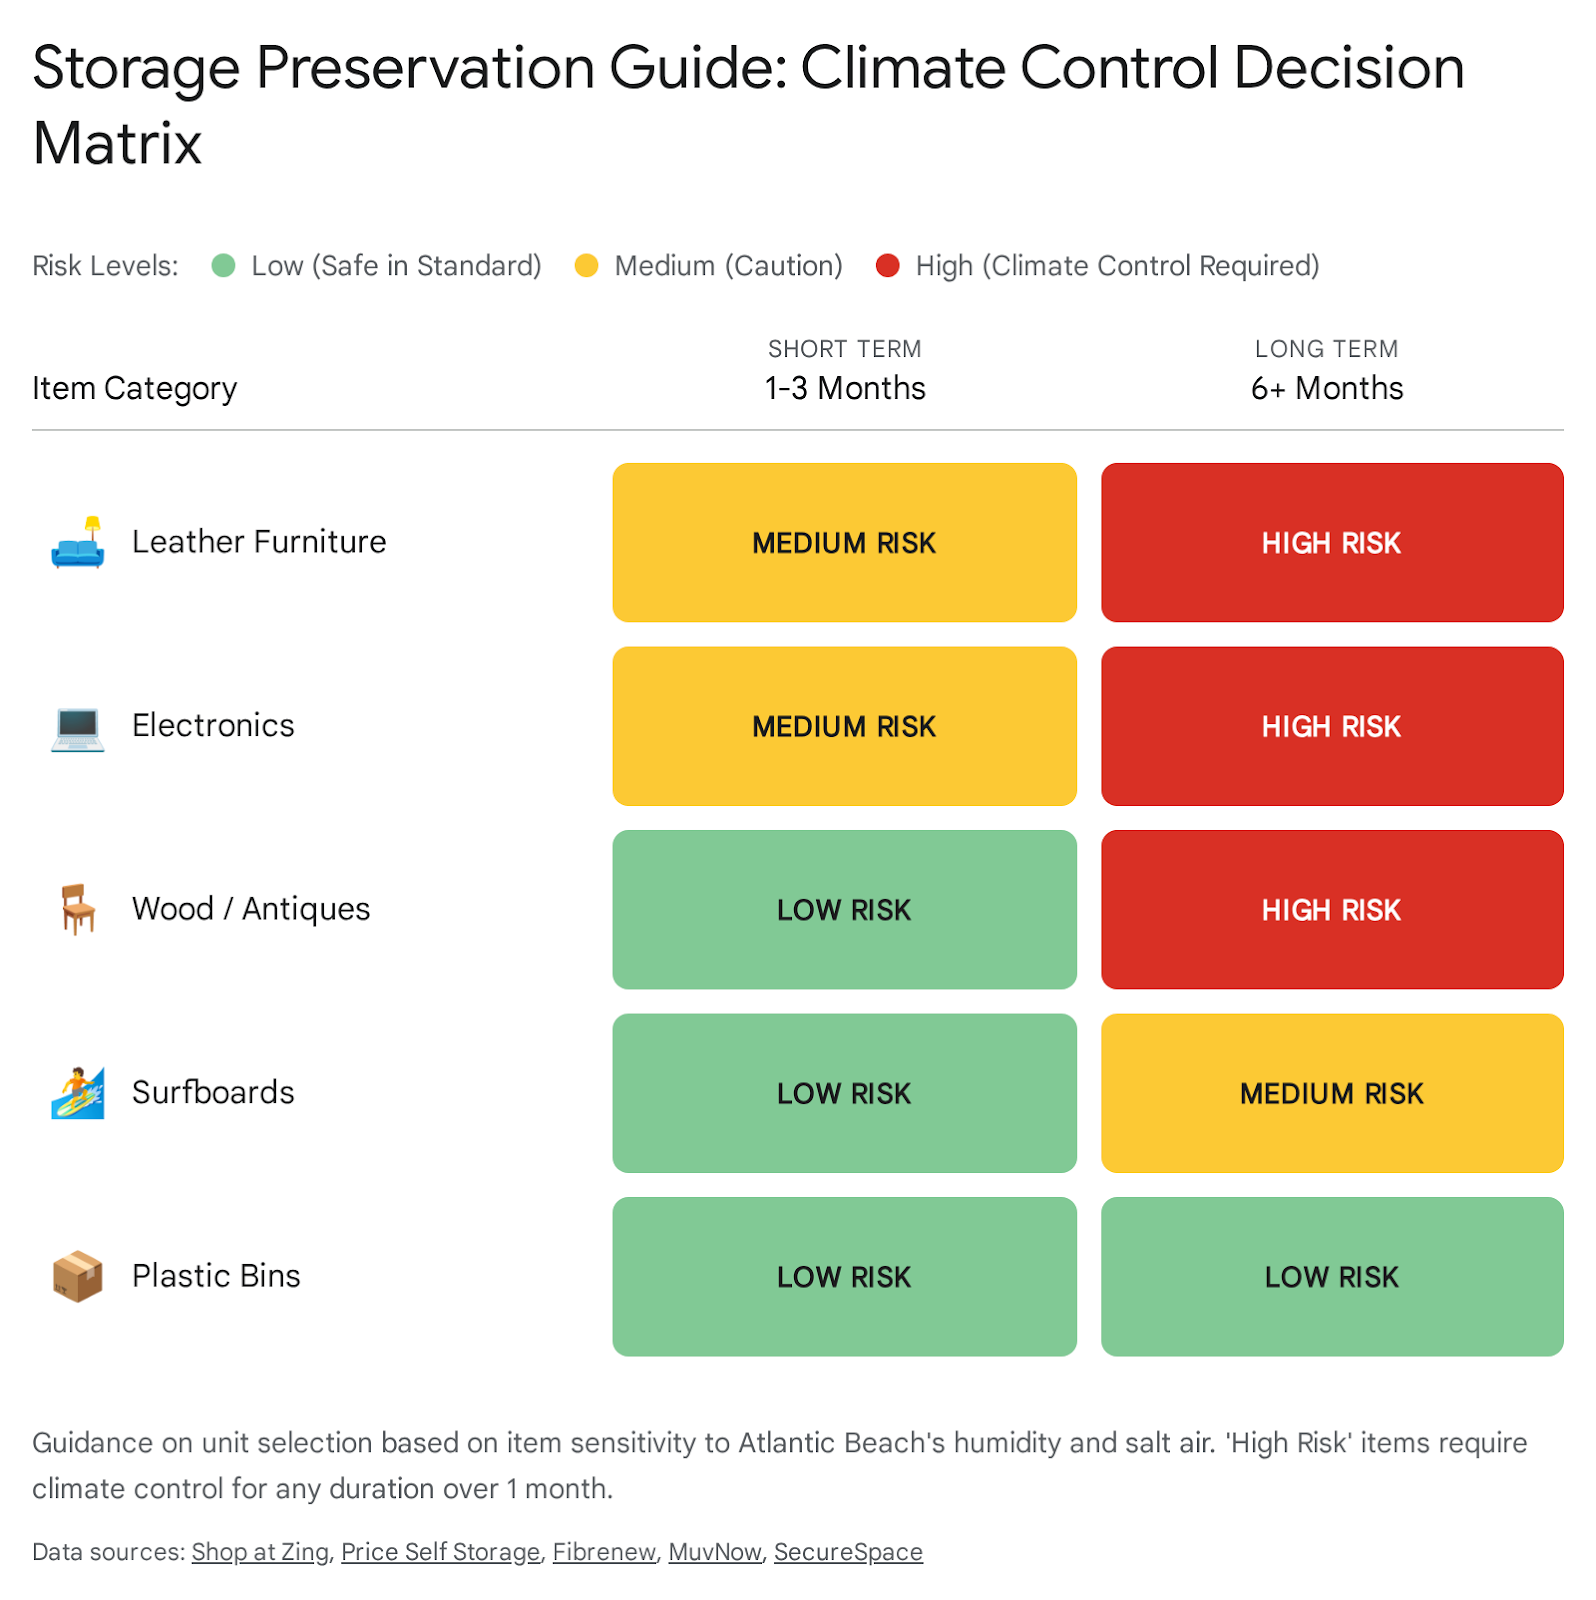The image size is (1596, 1600).
Task: Click the yellow Medium risk legend dot
Action: (x=587, y=266)
